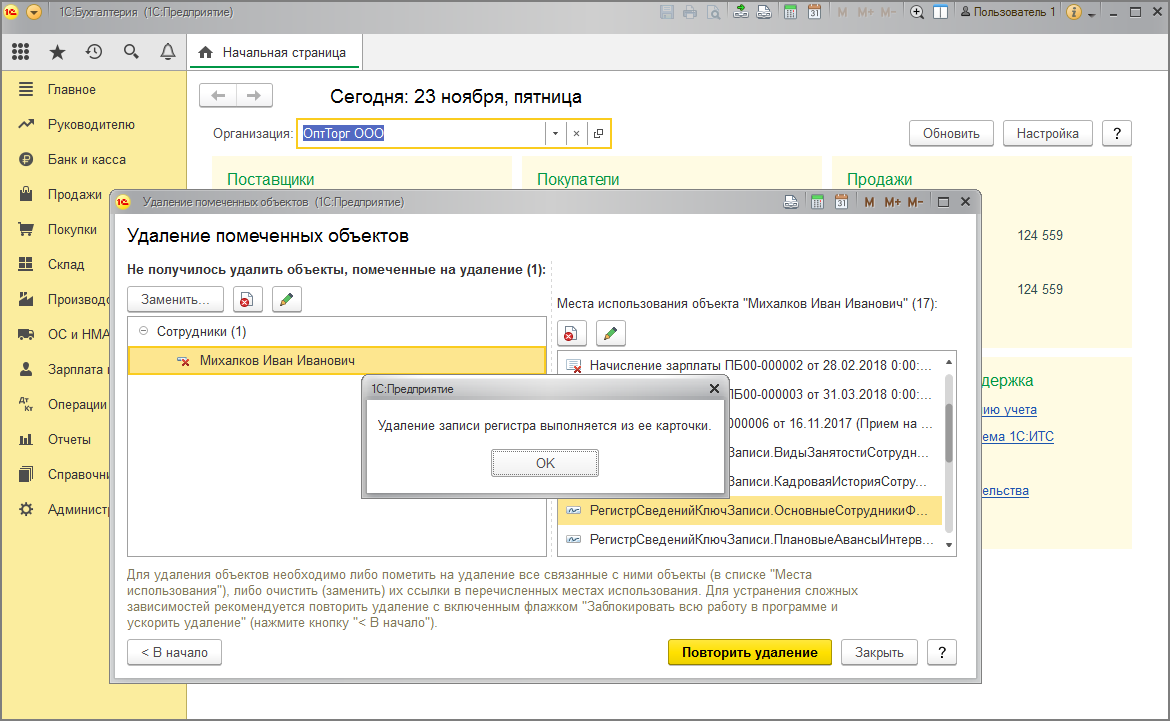Click Покупатели heading on start page
The image size is (1170, 721).
point(578,179)
